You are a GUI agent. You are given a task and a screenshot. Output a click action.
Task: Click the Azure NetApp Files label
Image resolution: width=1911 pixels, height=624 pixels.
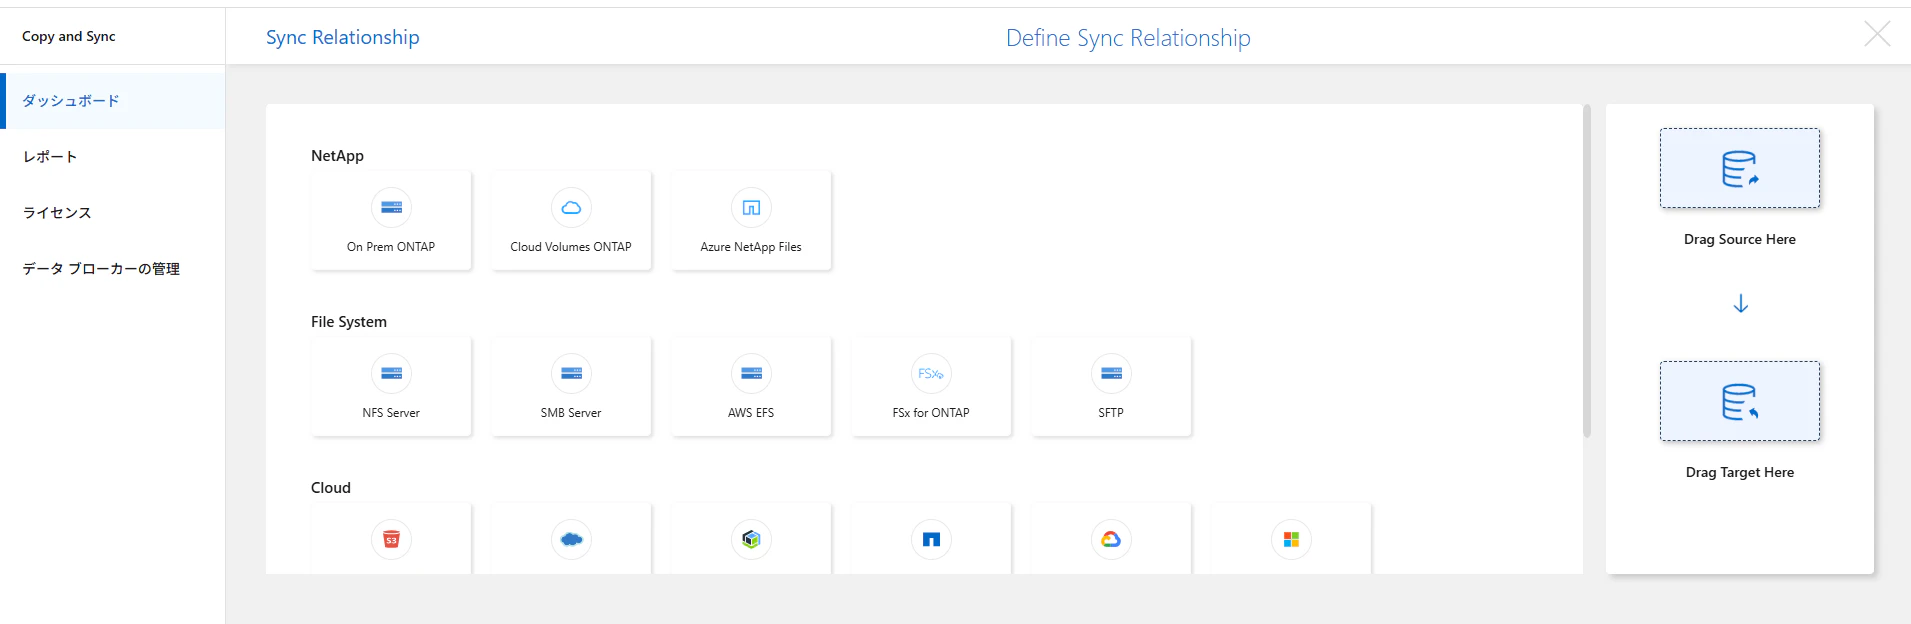tap(751, 247)
